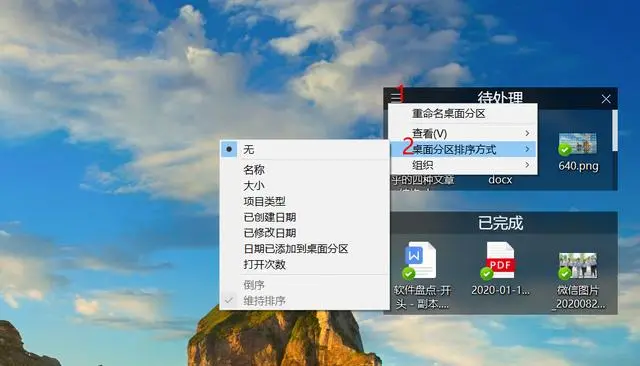Sort by 项目类型
This screenshot has width=640, height=366.
tap(304, 201)
